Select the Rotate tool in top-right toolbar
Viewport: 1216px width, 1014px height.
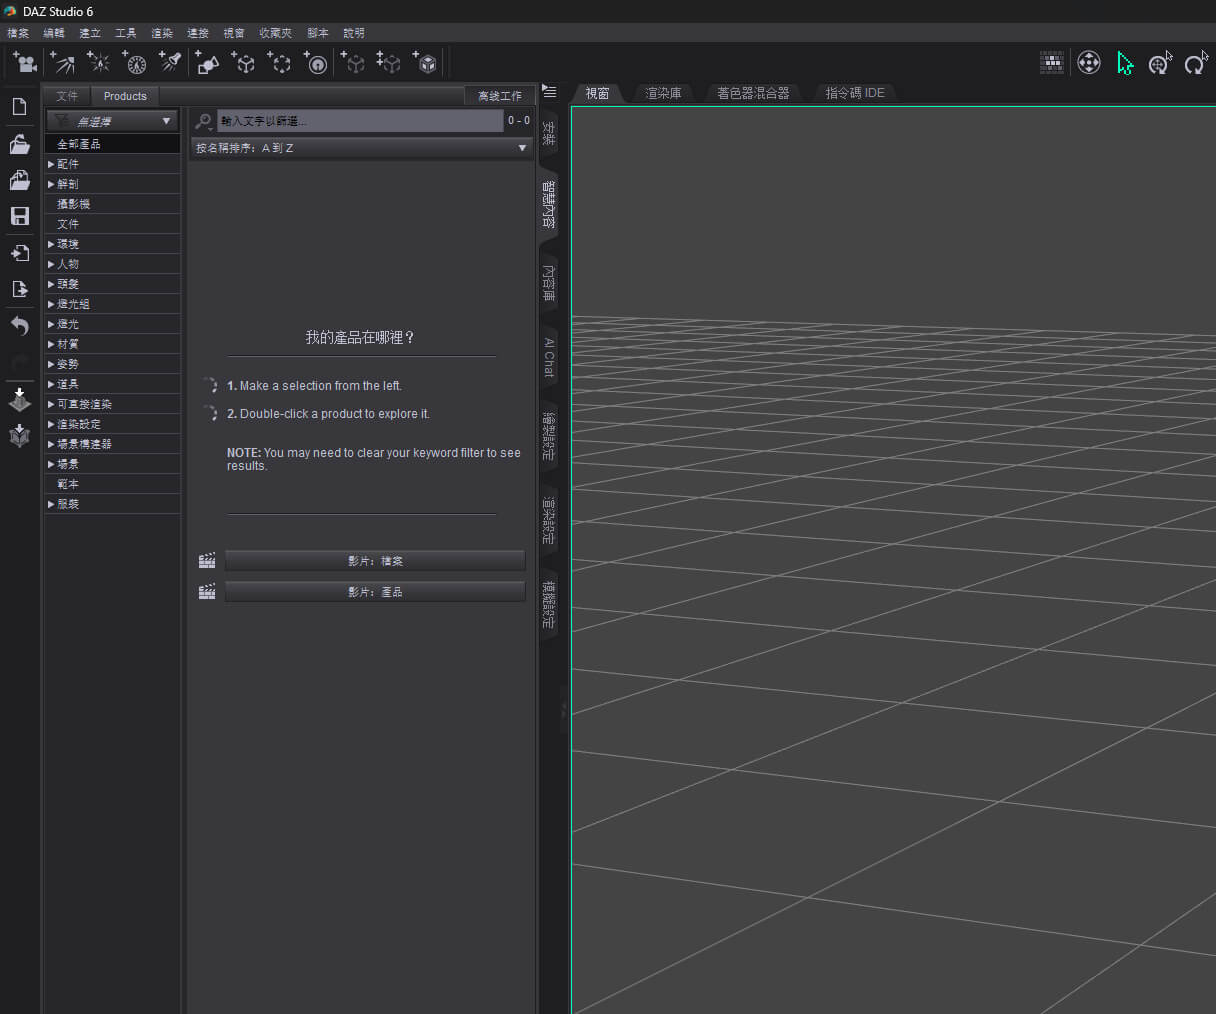click(x=1196, y=63)
